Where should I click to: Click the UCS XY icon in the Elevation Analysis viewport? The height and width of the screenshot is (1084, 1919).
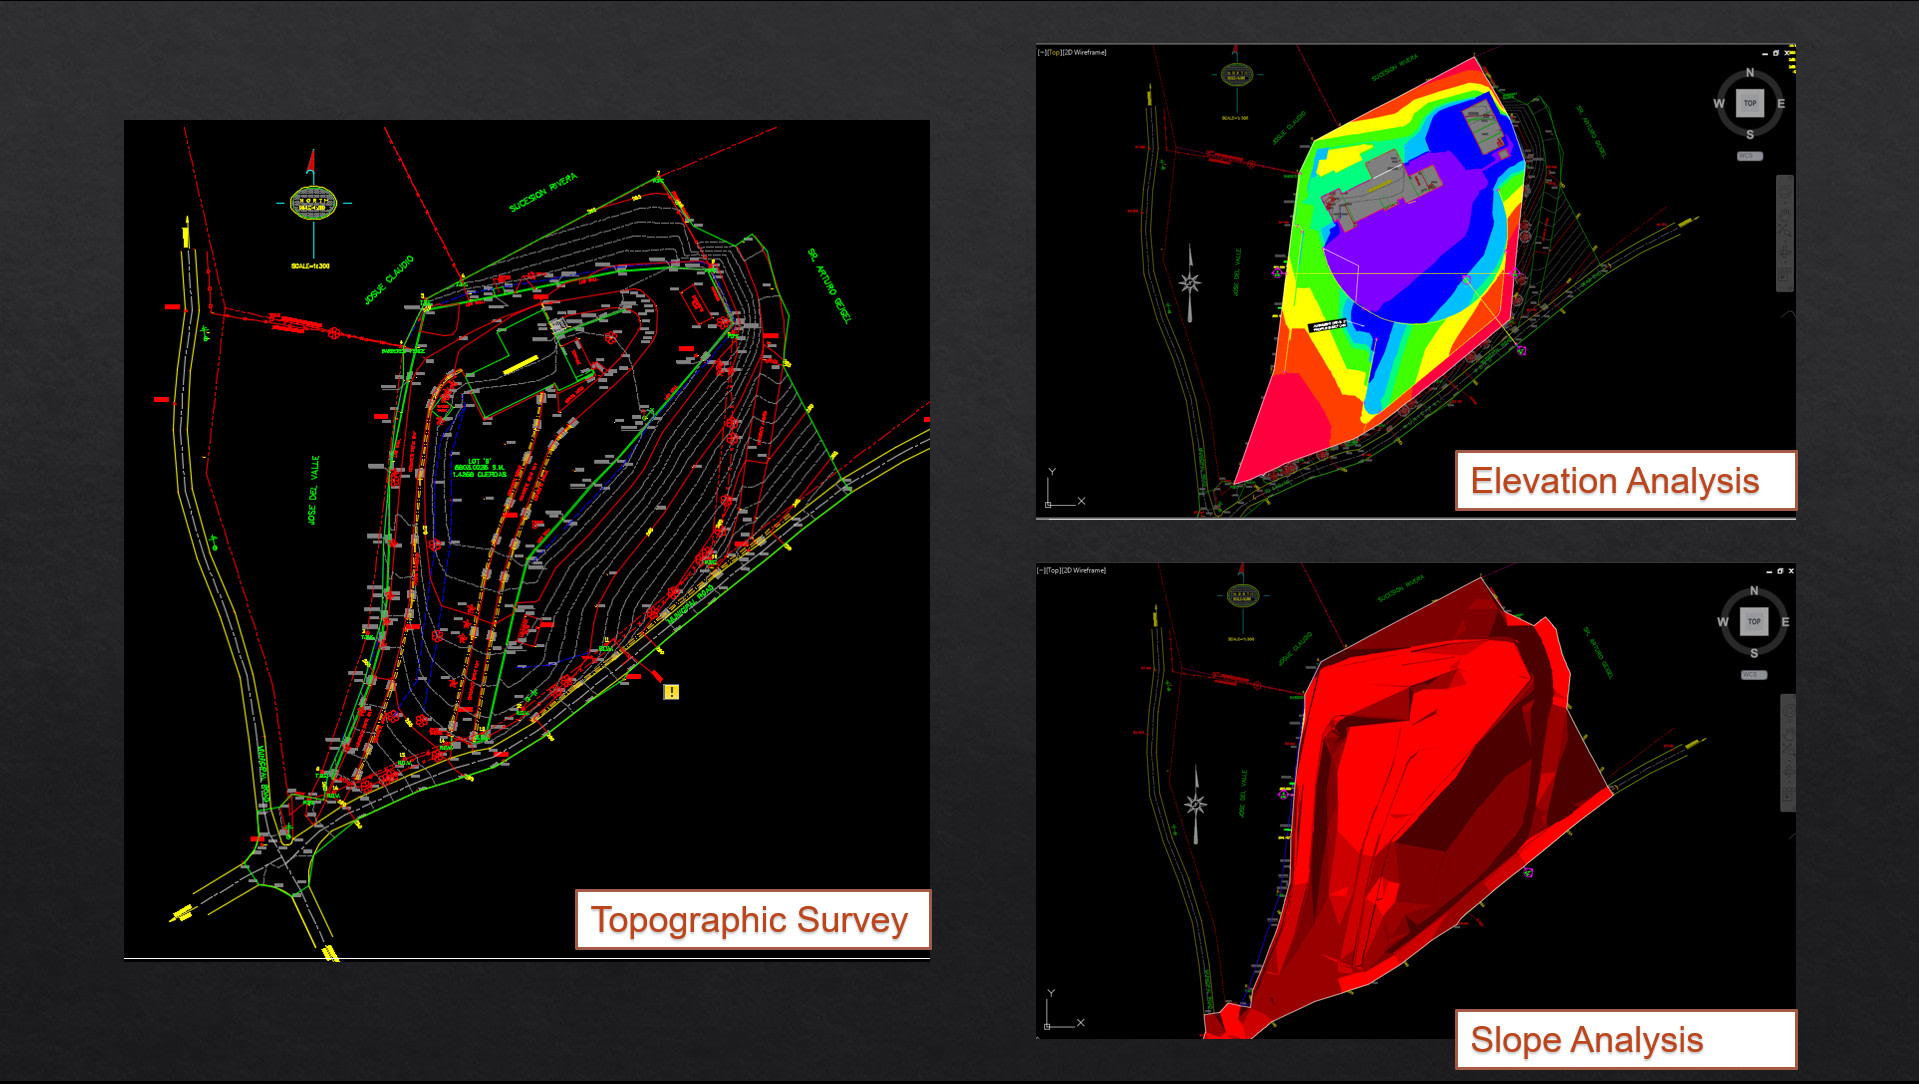1064,488
